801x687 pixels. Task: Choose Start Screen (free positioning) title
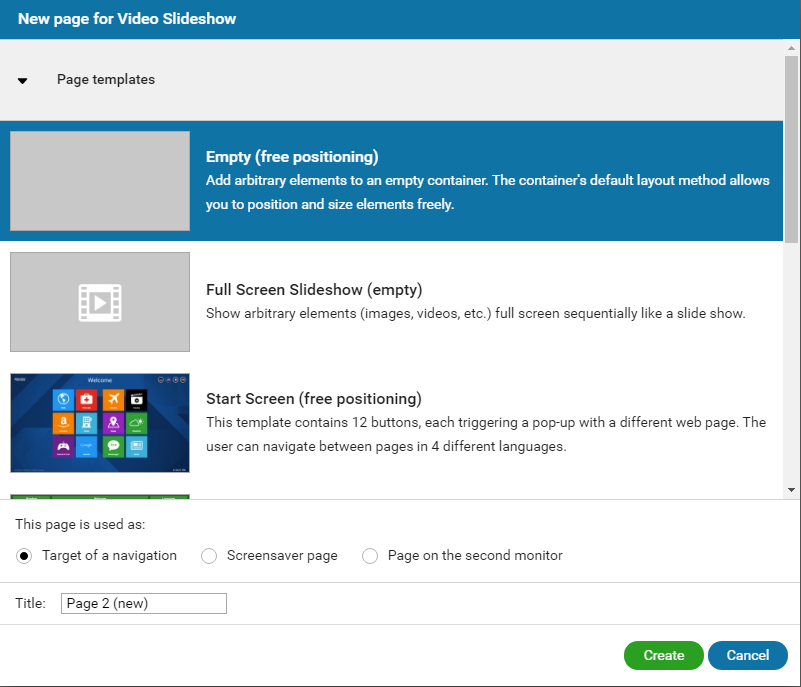pos(313,399)
